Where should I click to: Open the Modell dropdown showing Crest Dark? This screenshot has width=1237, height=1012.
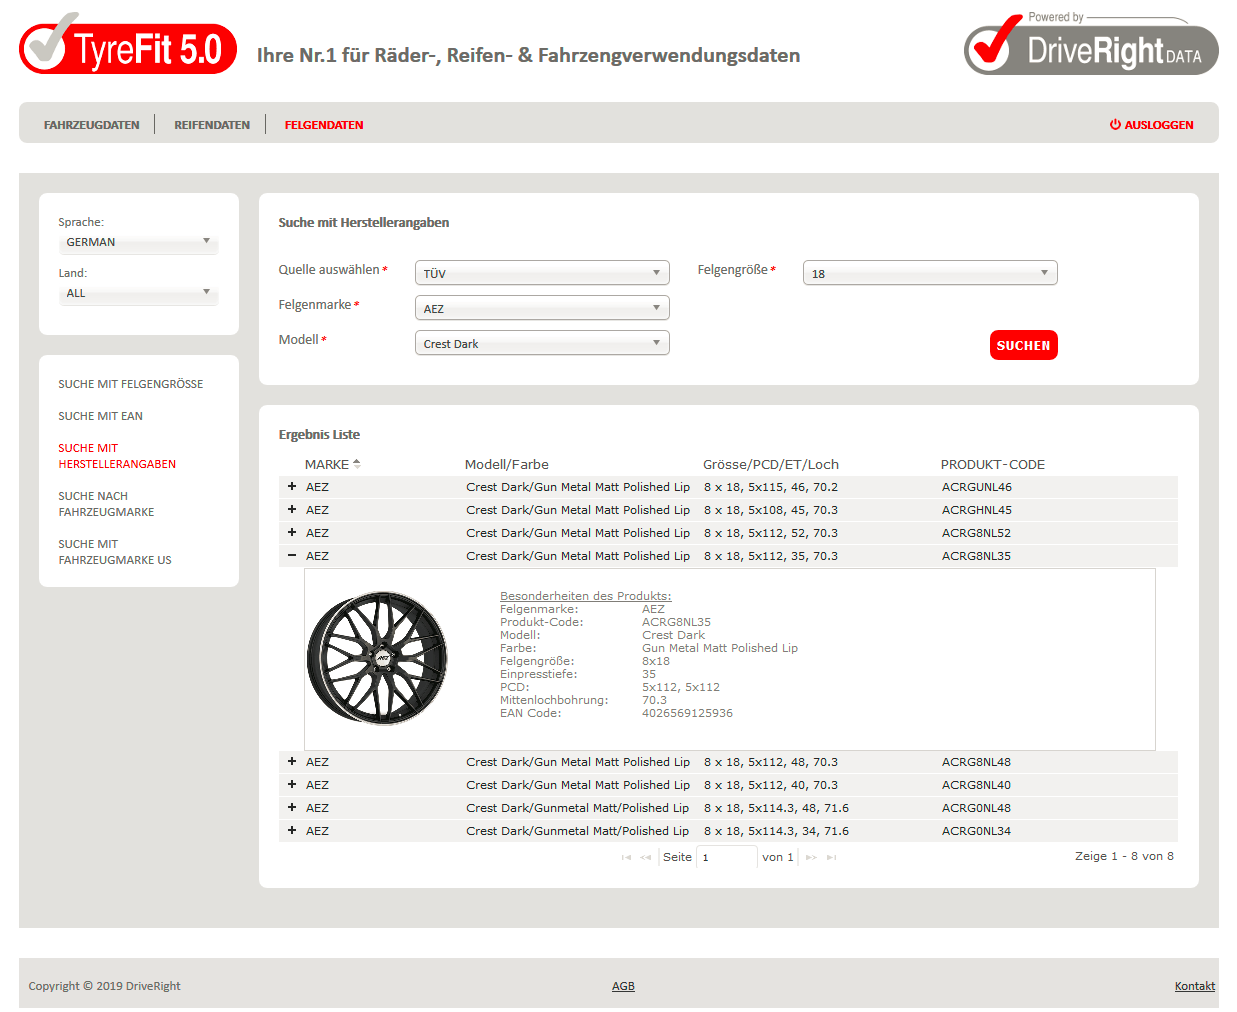point(541,343)
